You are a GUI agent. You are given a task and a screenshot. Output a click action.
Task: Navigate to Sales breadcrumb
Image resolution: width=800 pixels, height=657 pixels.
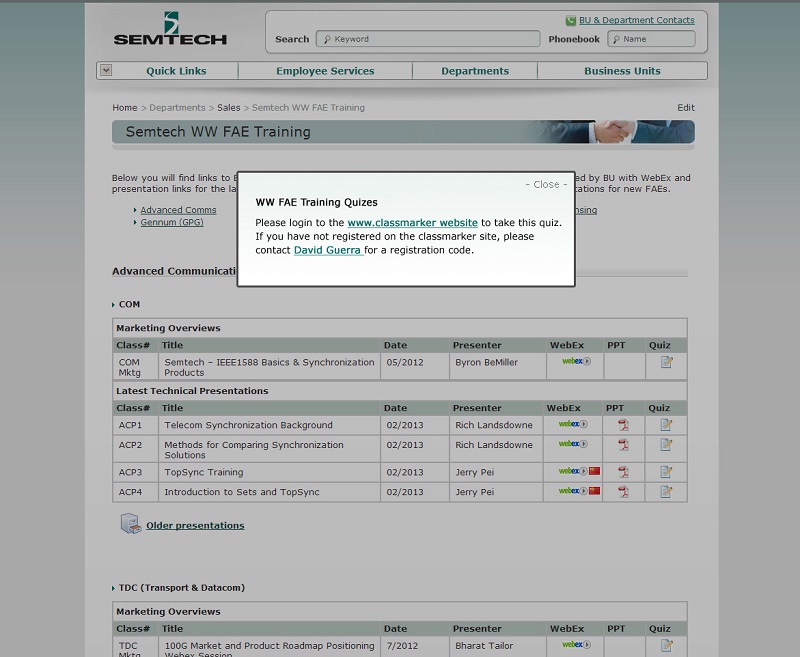click(x=229, y=108)
